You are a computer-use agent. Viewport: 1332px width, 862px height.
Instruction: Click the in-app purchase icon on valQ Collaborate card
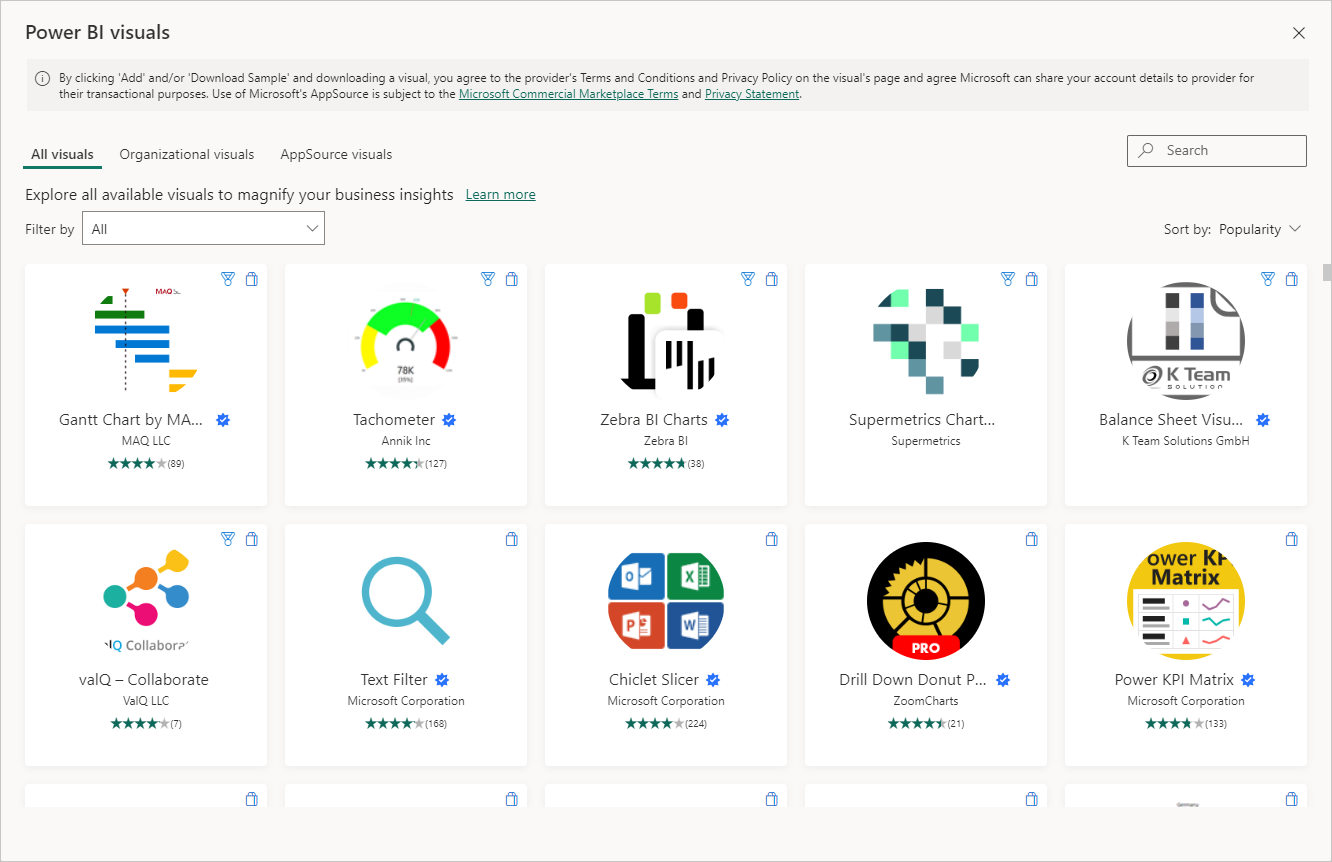[x=228, y=539]
